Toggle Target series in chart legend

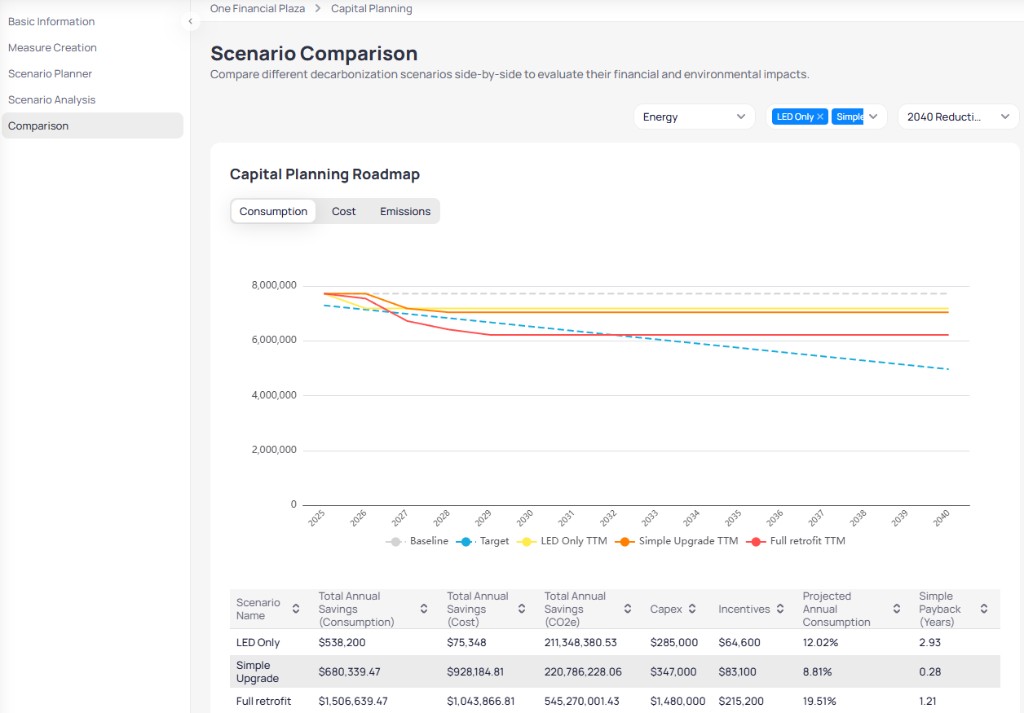click(x=483, y=541)
